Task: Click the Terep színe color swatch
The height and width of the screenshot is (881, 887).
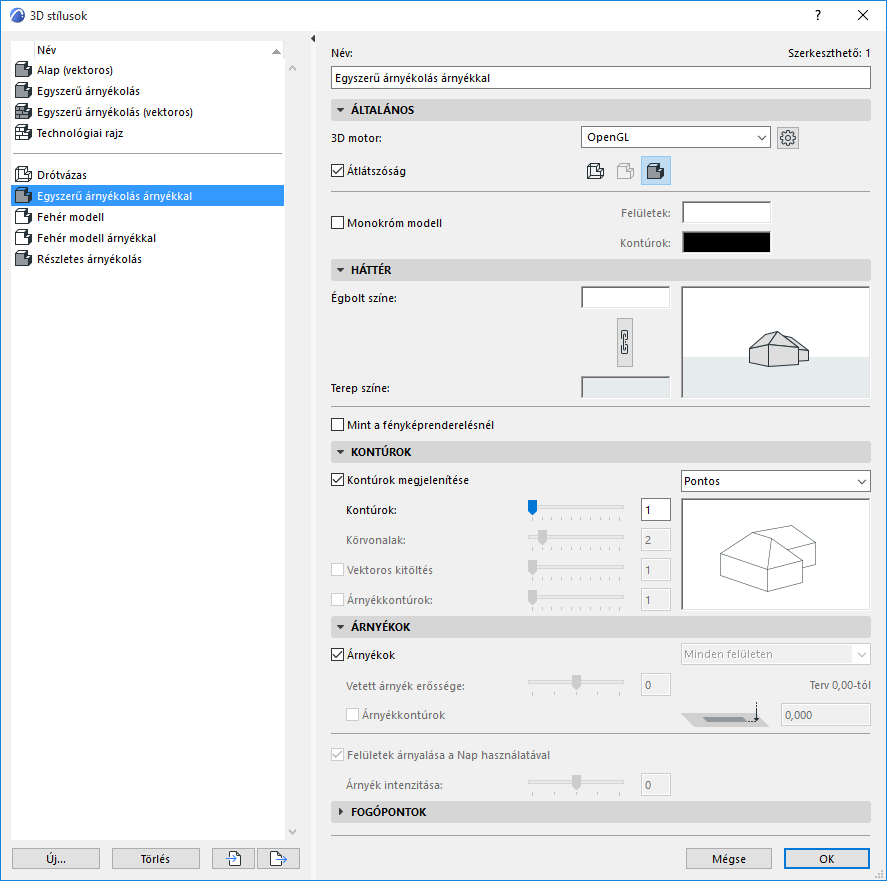Action: point(625,388)
